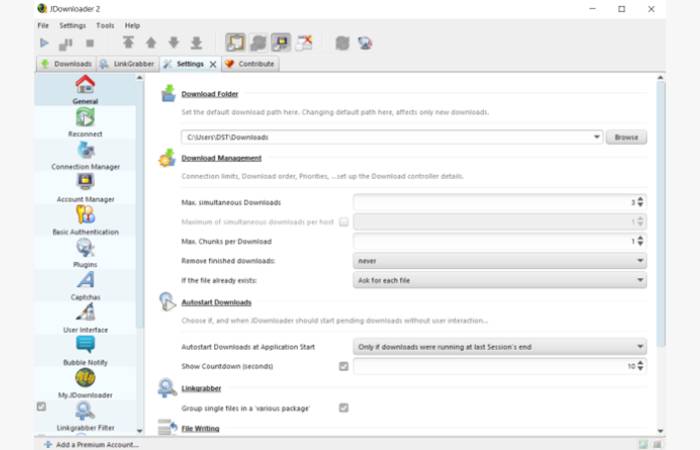Open the Basic Authentication settings
The image size is (700, 450).
85,221
